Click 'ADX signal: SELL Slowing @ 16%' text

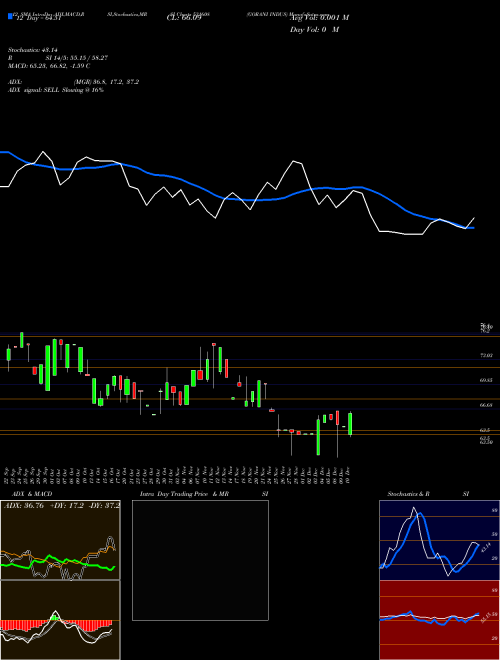click(x=56, y=90)
